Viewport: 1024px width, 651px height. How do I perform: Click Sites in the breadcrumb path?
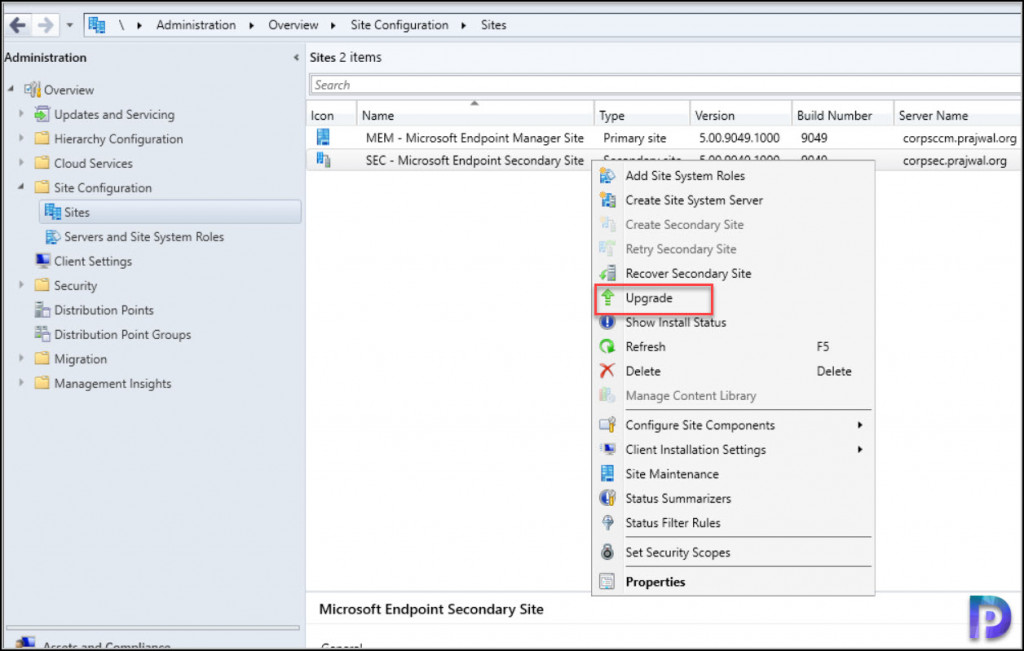click(x=493, y=25)
